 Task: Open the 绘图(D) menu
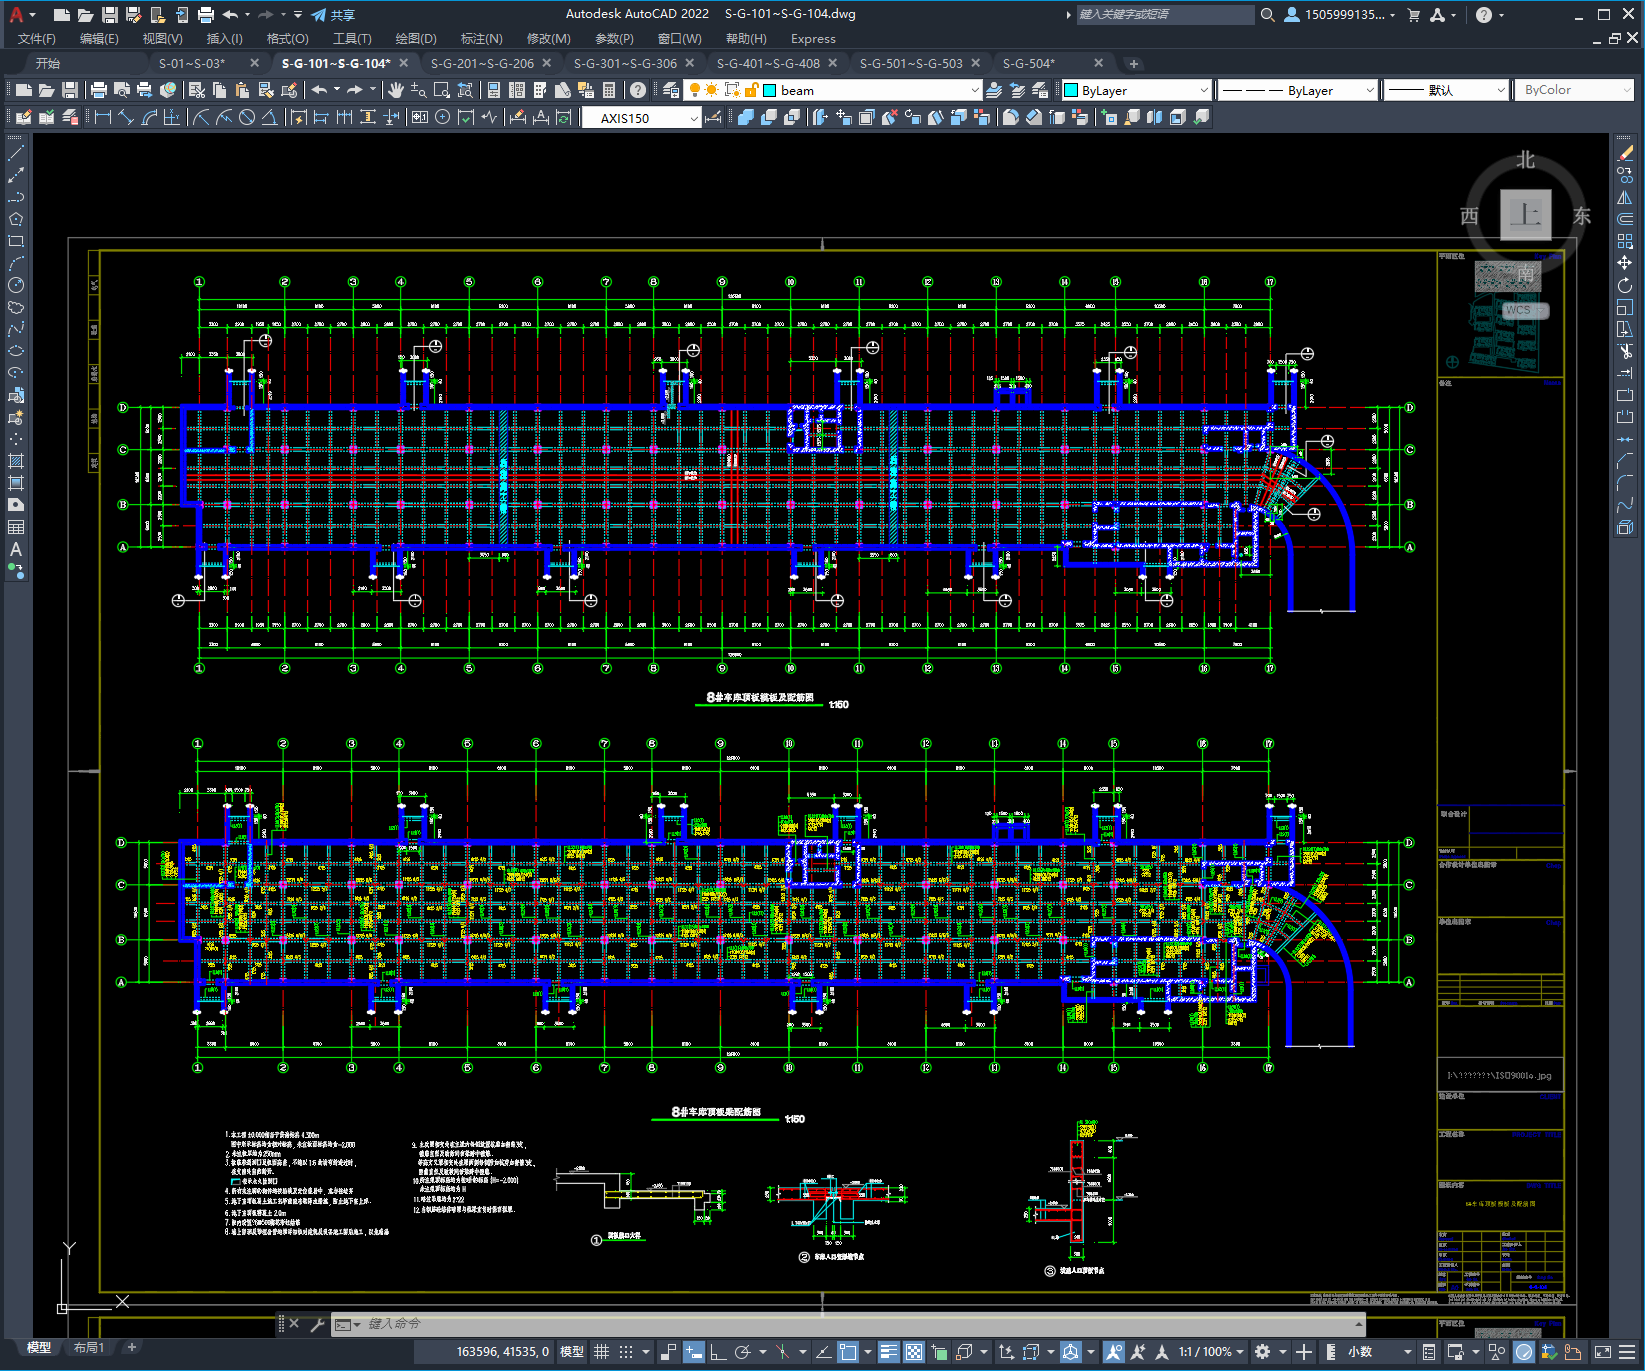click(x=416, y=39)
